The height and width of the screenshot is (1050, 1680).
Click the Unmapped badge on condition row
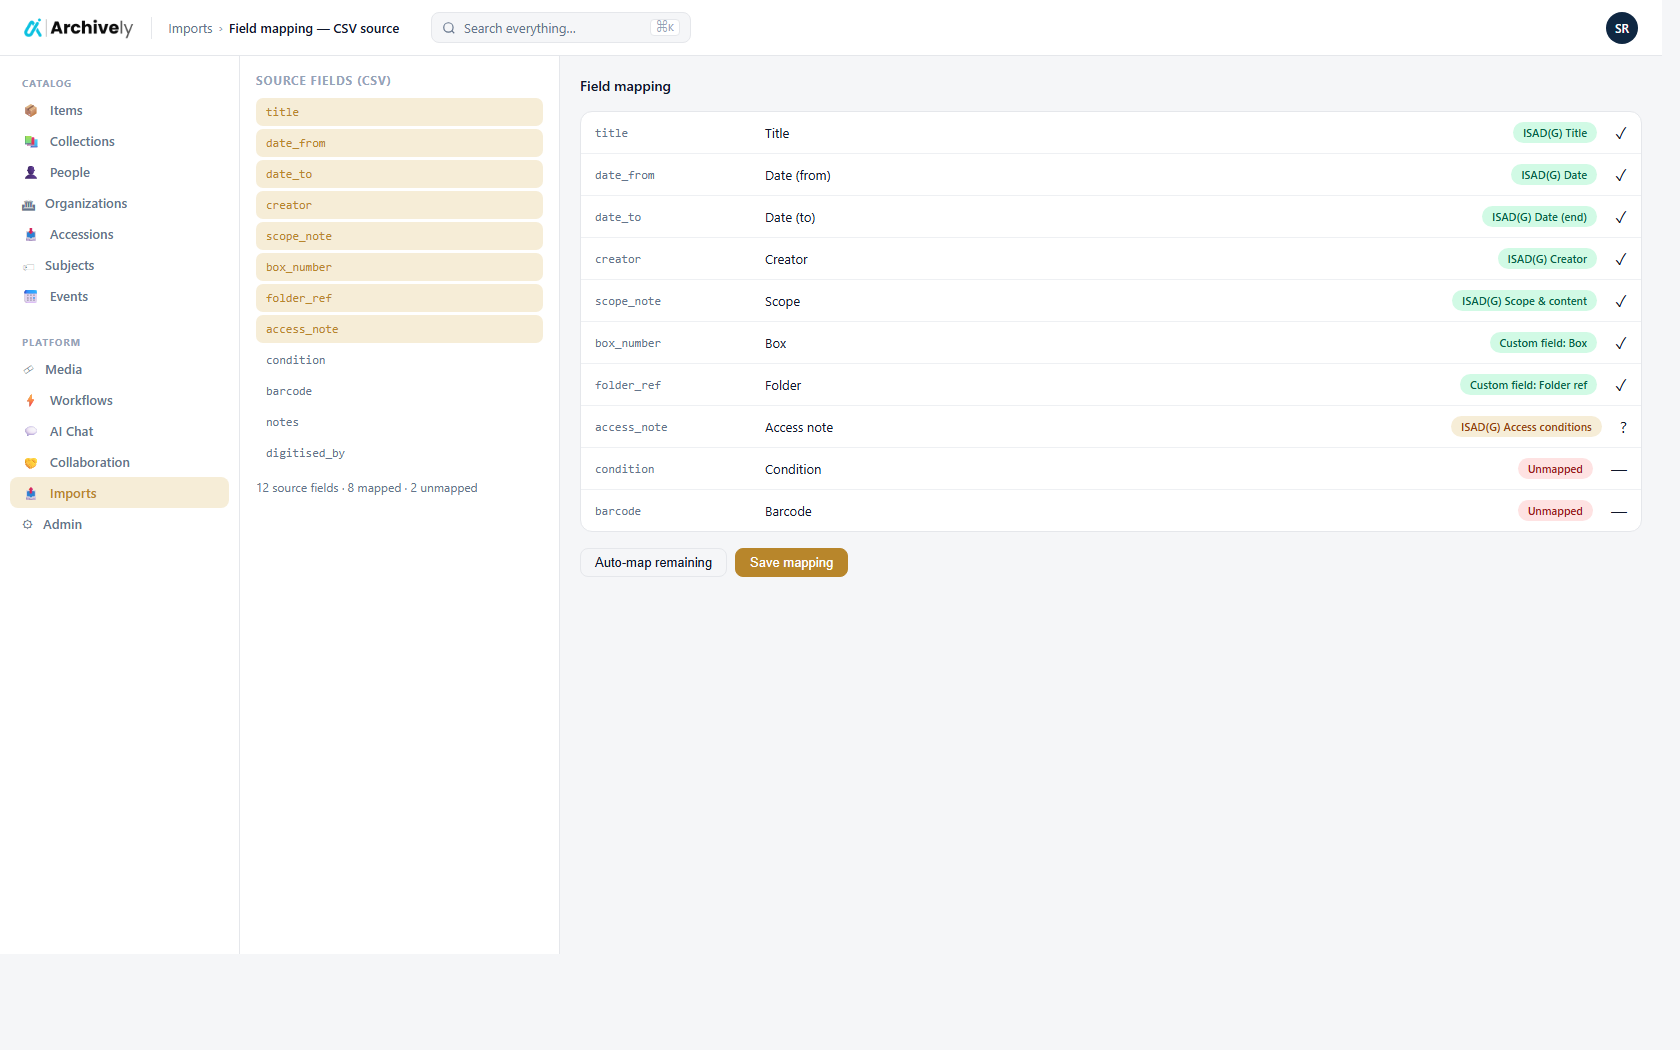[1555, 469]
